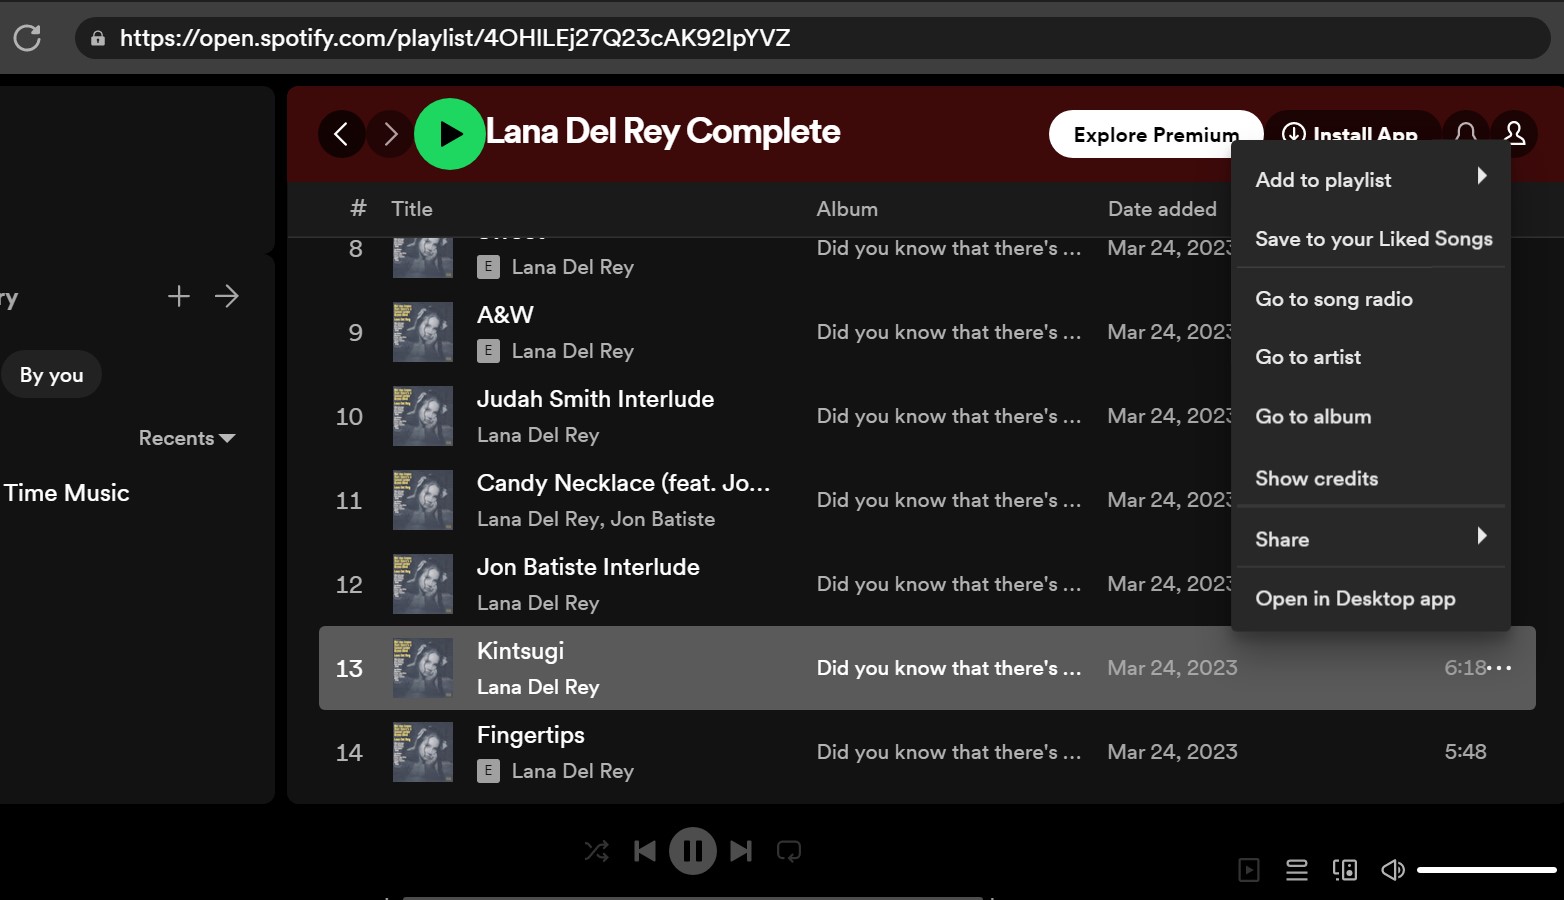Click the lock icon in the address bar
This screenshot has height=900, width=1564.
pos(98,38)
